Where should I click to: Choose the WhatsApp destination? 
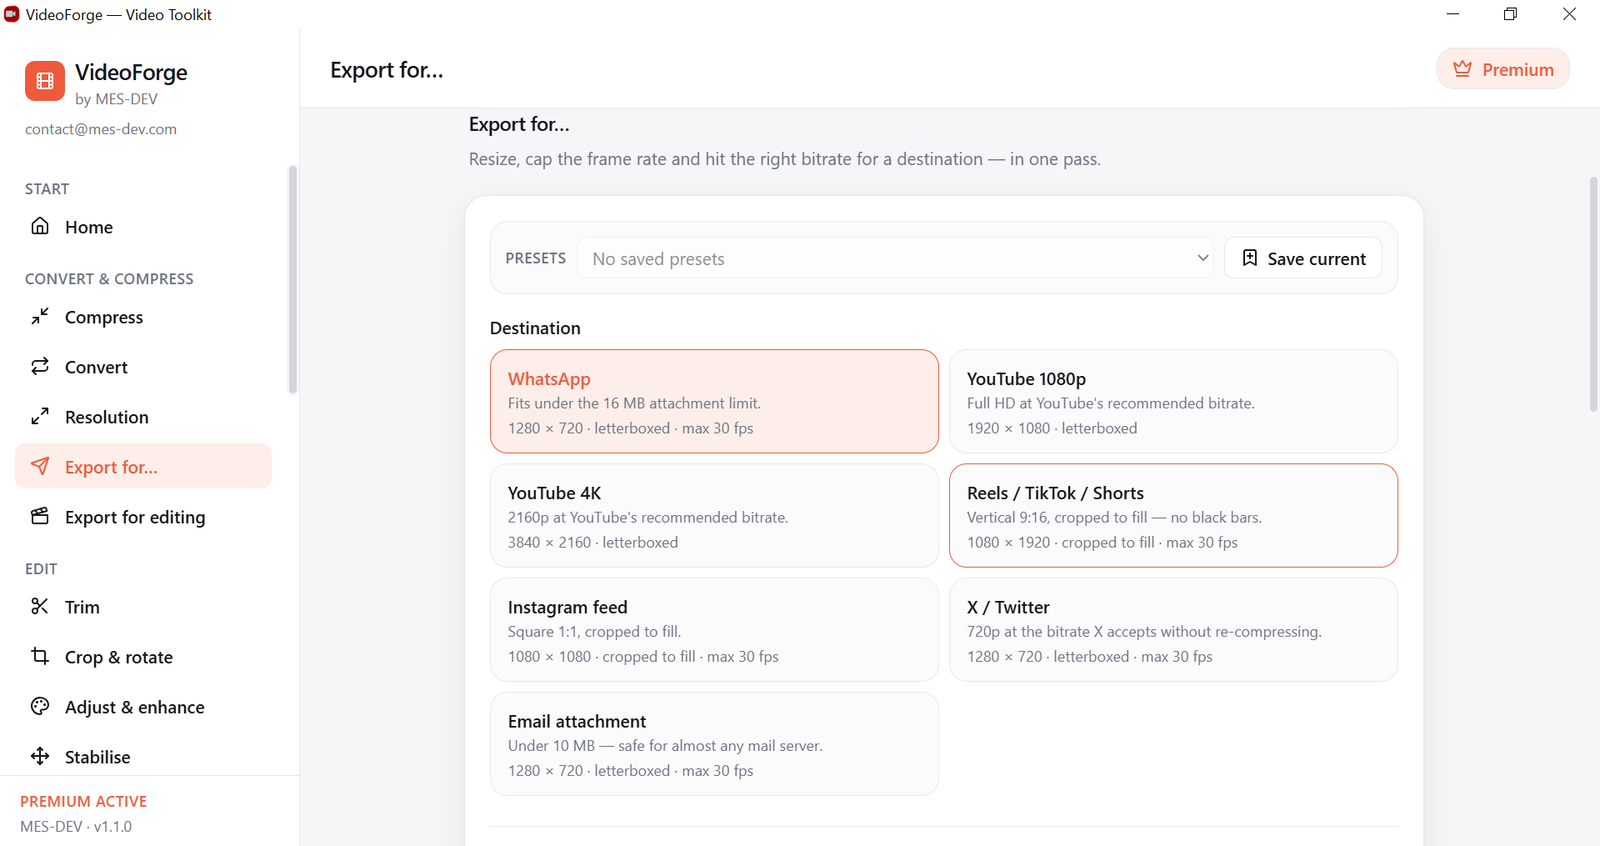[714, 401]
